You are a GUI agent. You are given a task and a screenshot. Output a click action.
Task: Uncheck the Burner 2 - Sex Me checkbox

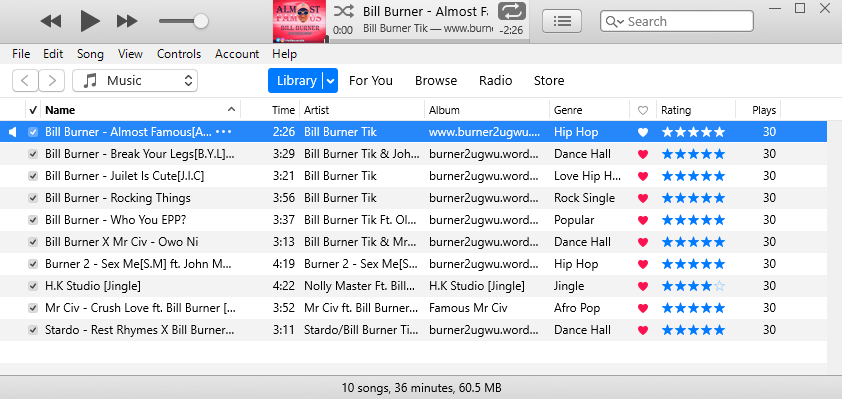click(x=33, y=264)
